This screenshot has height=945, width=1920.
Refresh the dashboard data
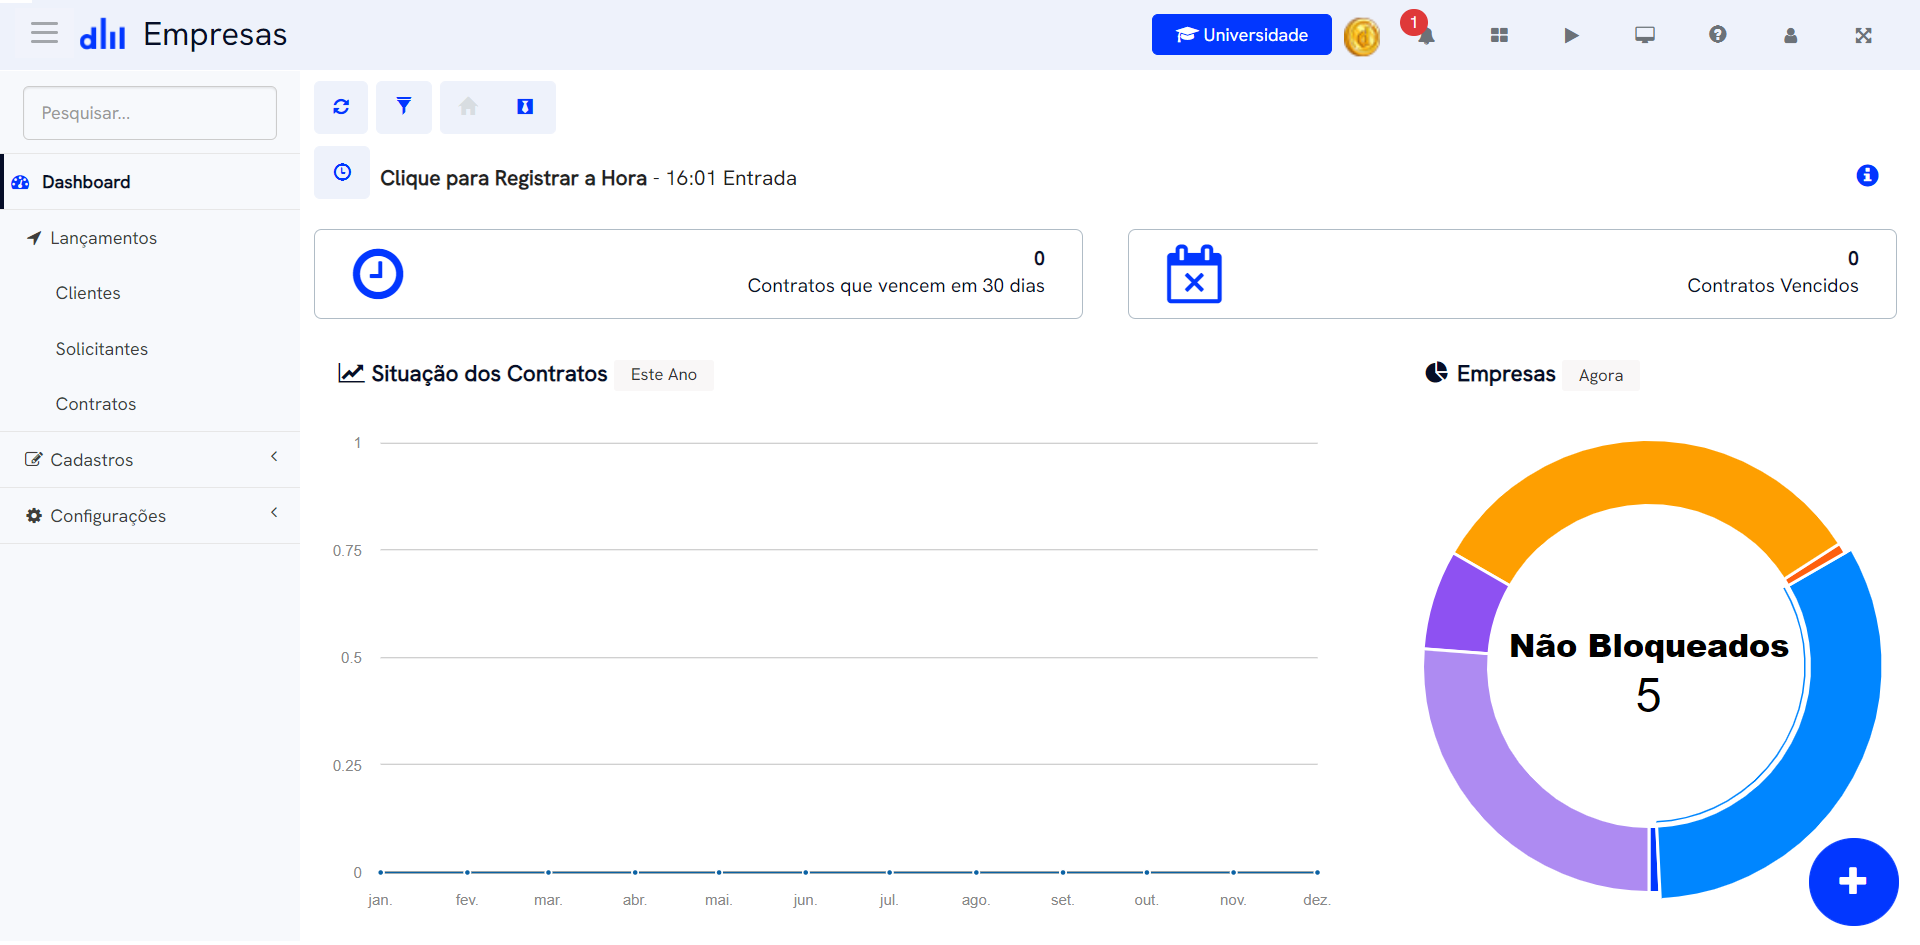pyautogui.click(x=341, y=107)
